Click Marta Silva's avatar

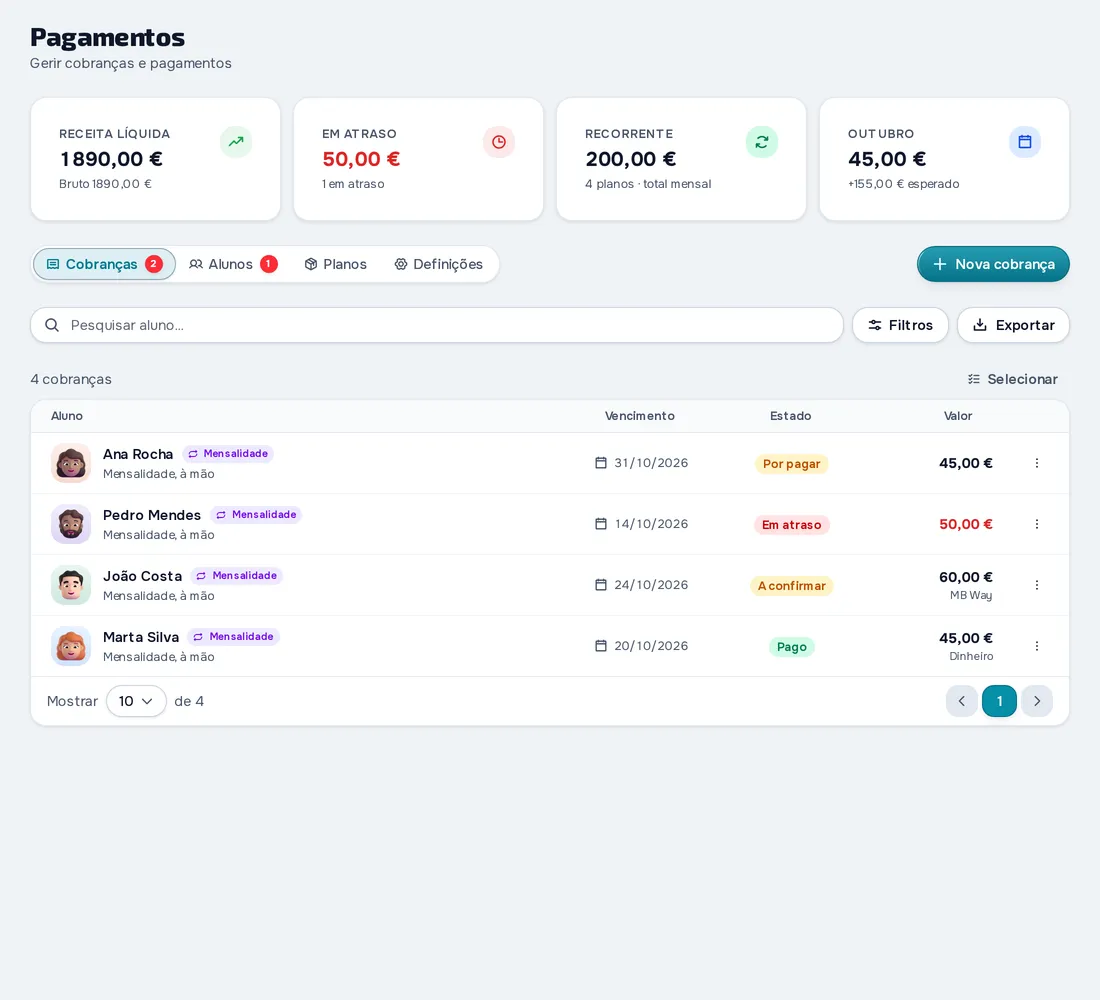pos(71,646)
